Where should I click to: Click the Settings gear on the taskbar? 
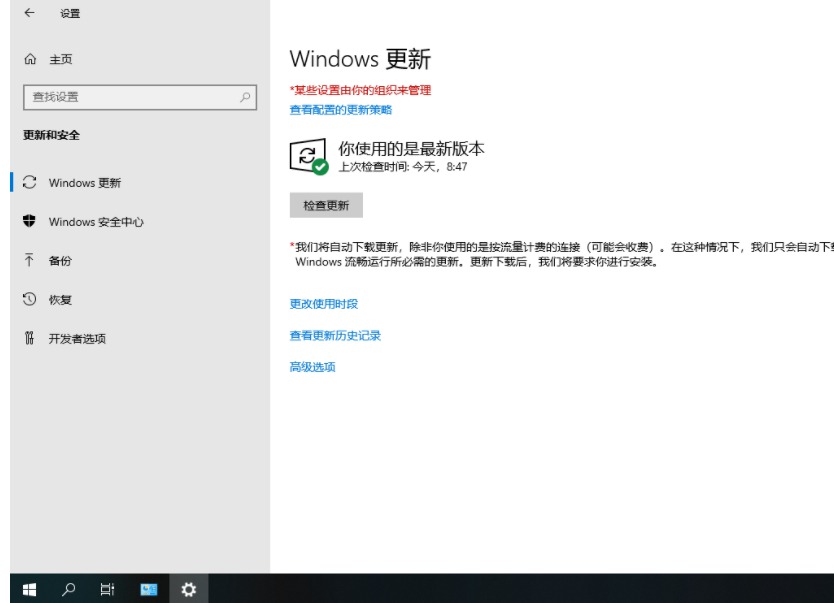[x=188, y=589]
